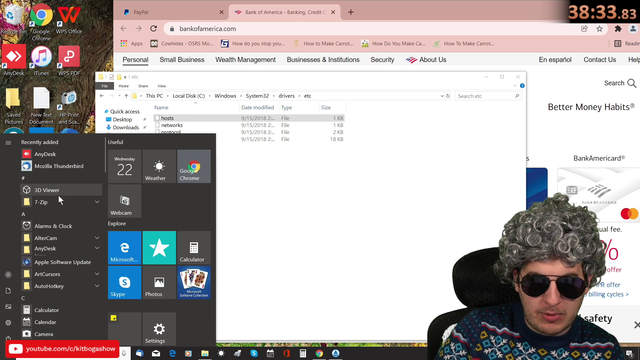The height and width of the screenshot is (360, 640).
Task: Open the address bar history dropdown in Explorer
Action: pos(442,96)
